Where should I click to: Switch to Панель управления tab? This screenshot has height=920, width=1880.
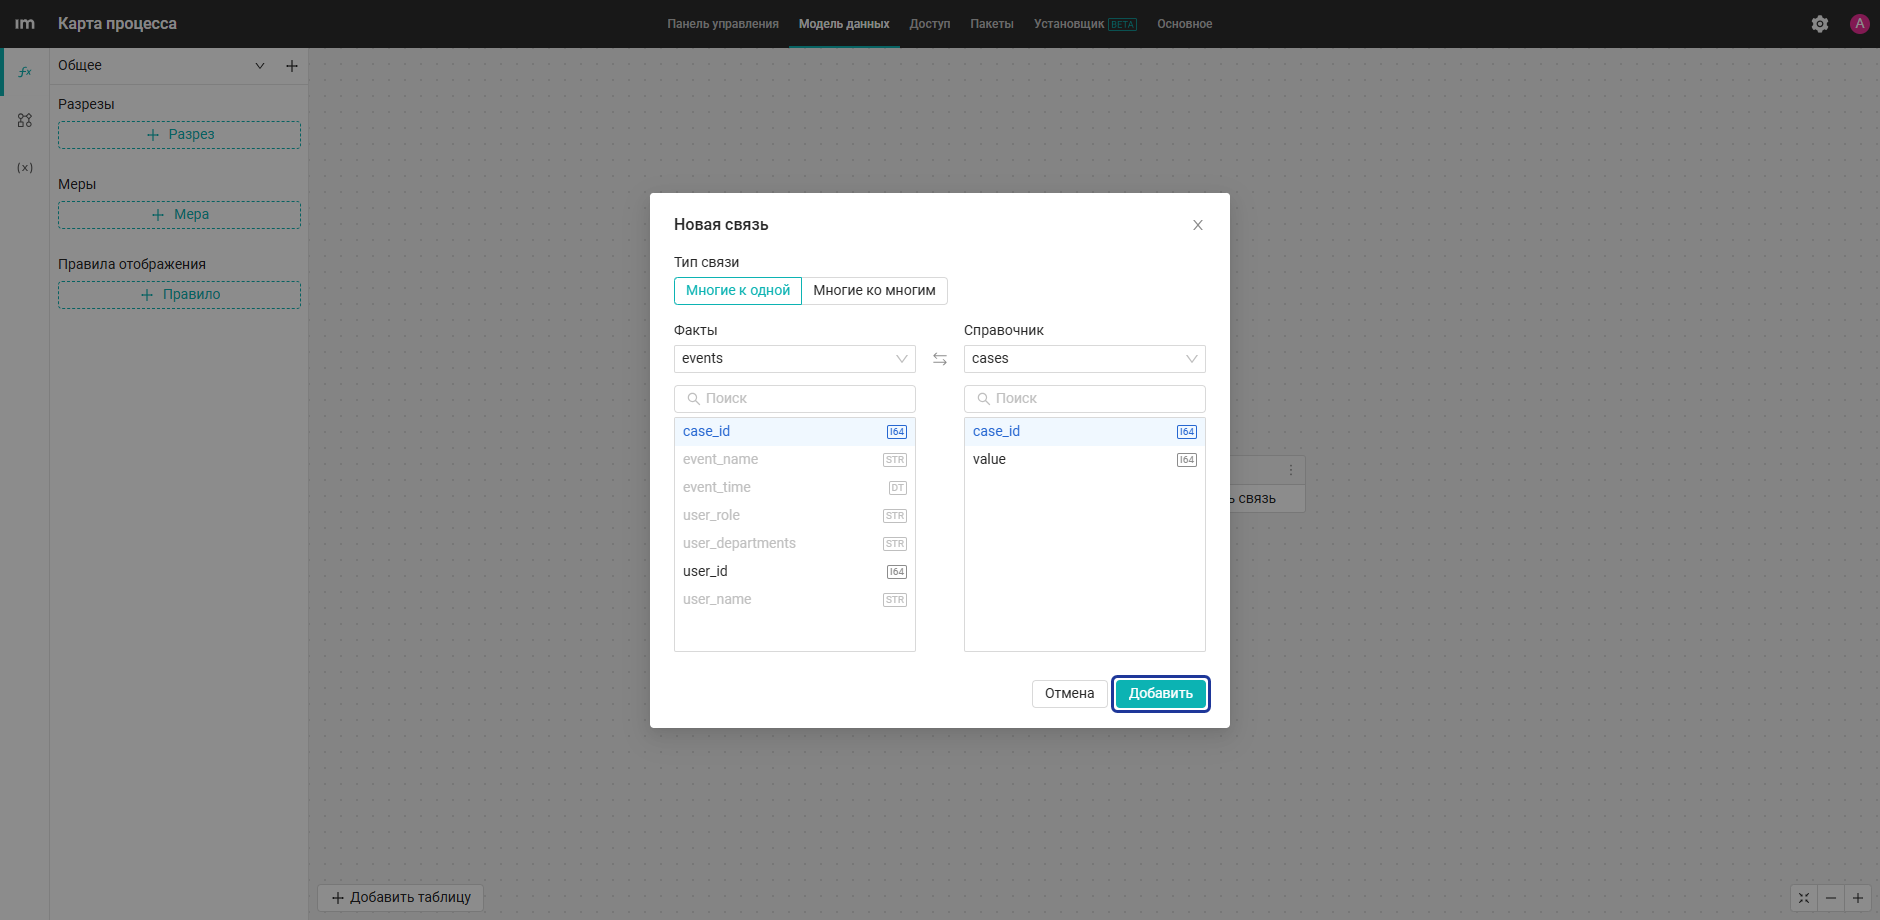coord(723,24)
